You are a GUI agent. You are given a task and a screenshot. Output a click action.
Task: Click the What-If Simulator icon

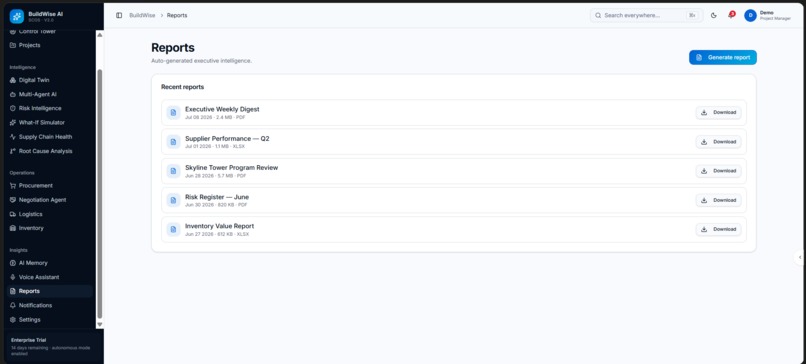(x=13, y=123)
